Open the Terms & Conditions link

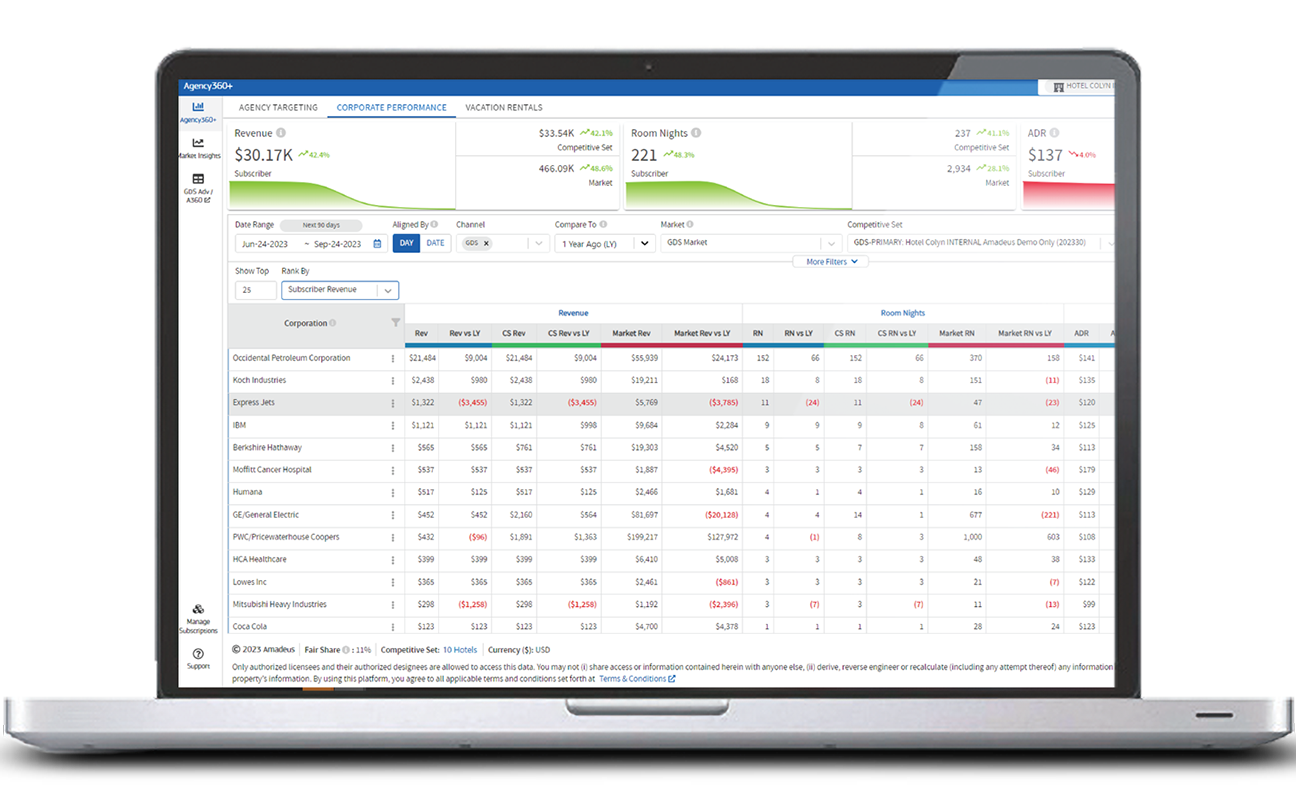point(637,679)
